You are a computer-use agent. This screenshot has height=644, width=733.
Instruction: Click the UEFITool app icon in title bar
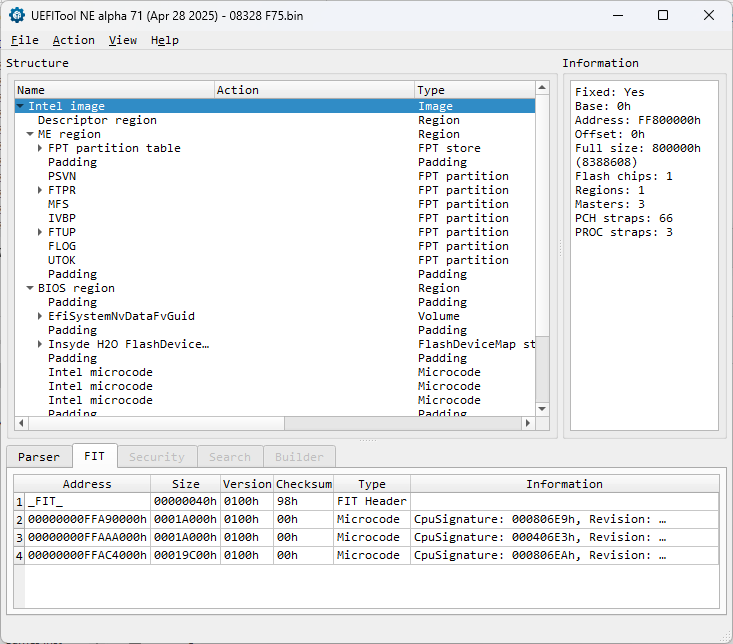[17, 15]
